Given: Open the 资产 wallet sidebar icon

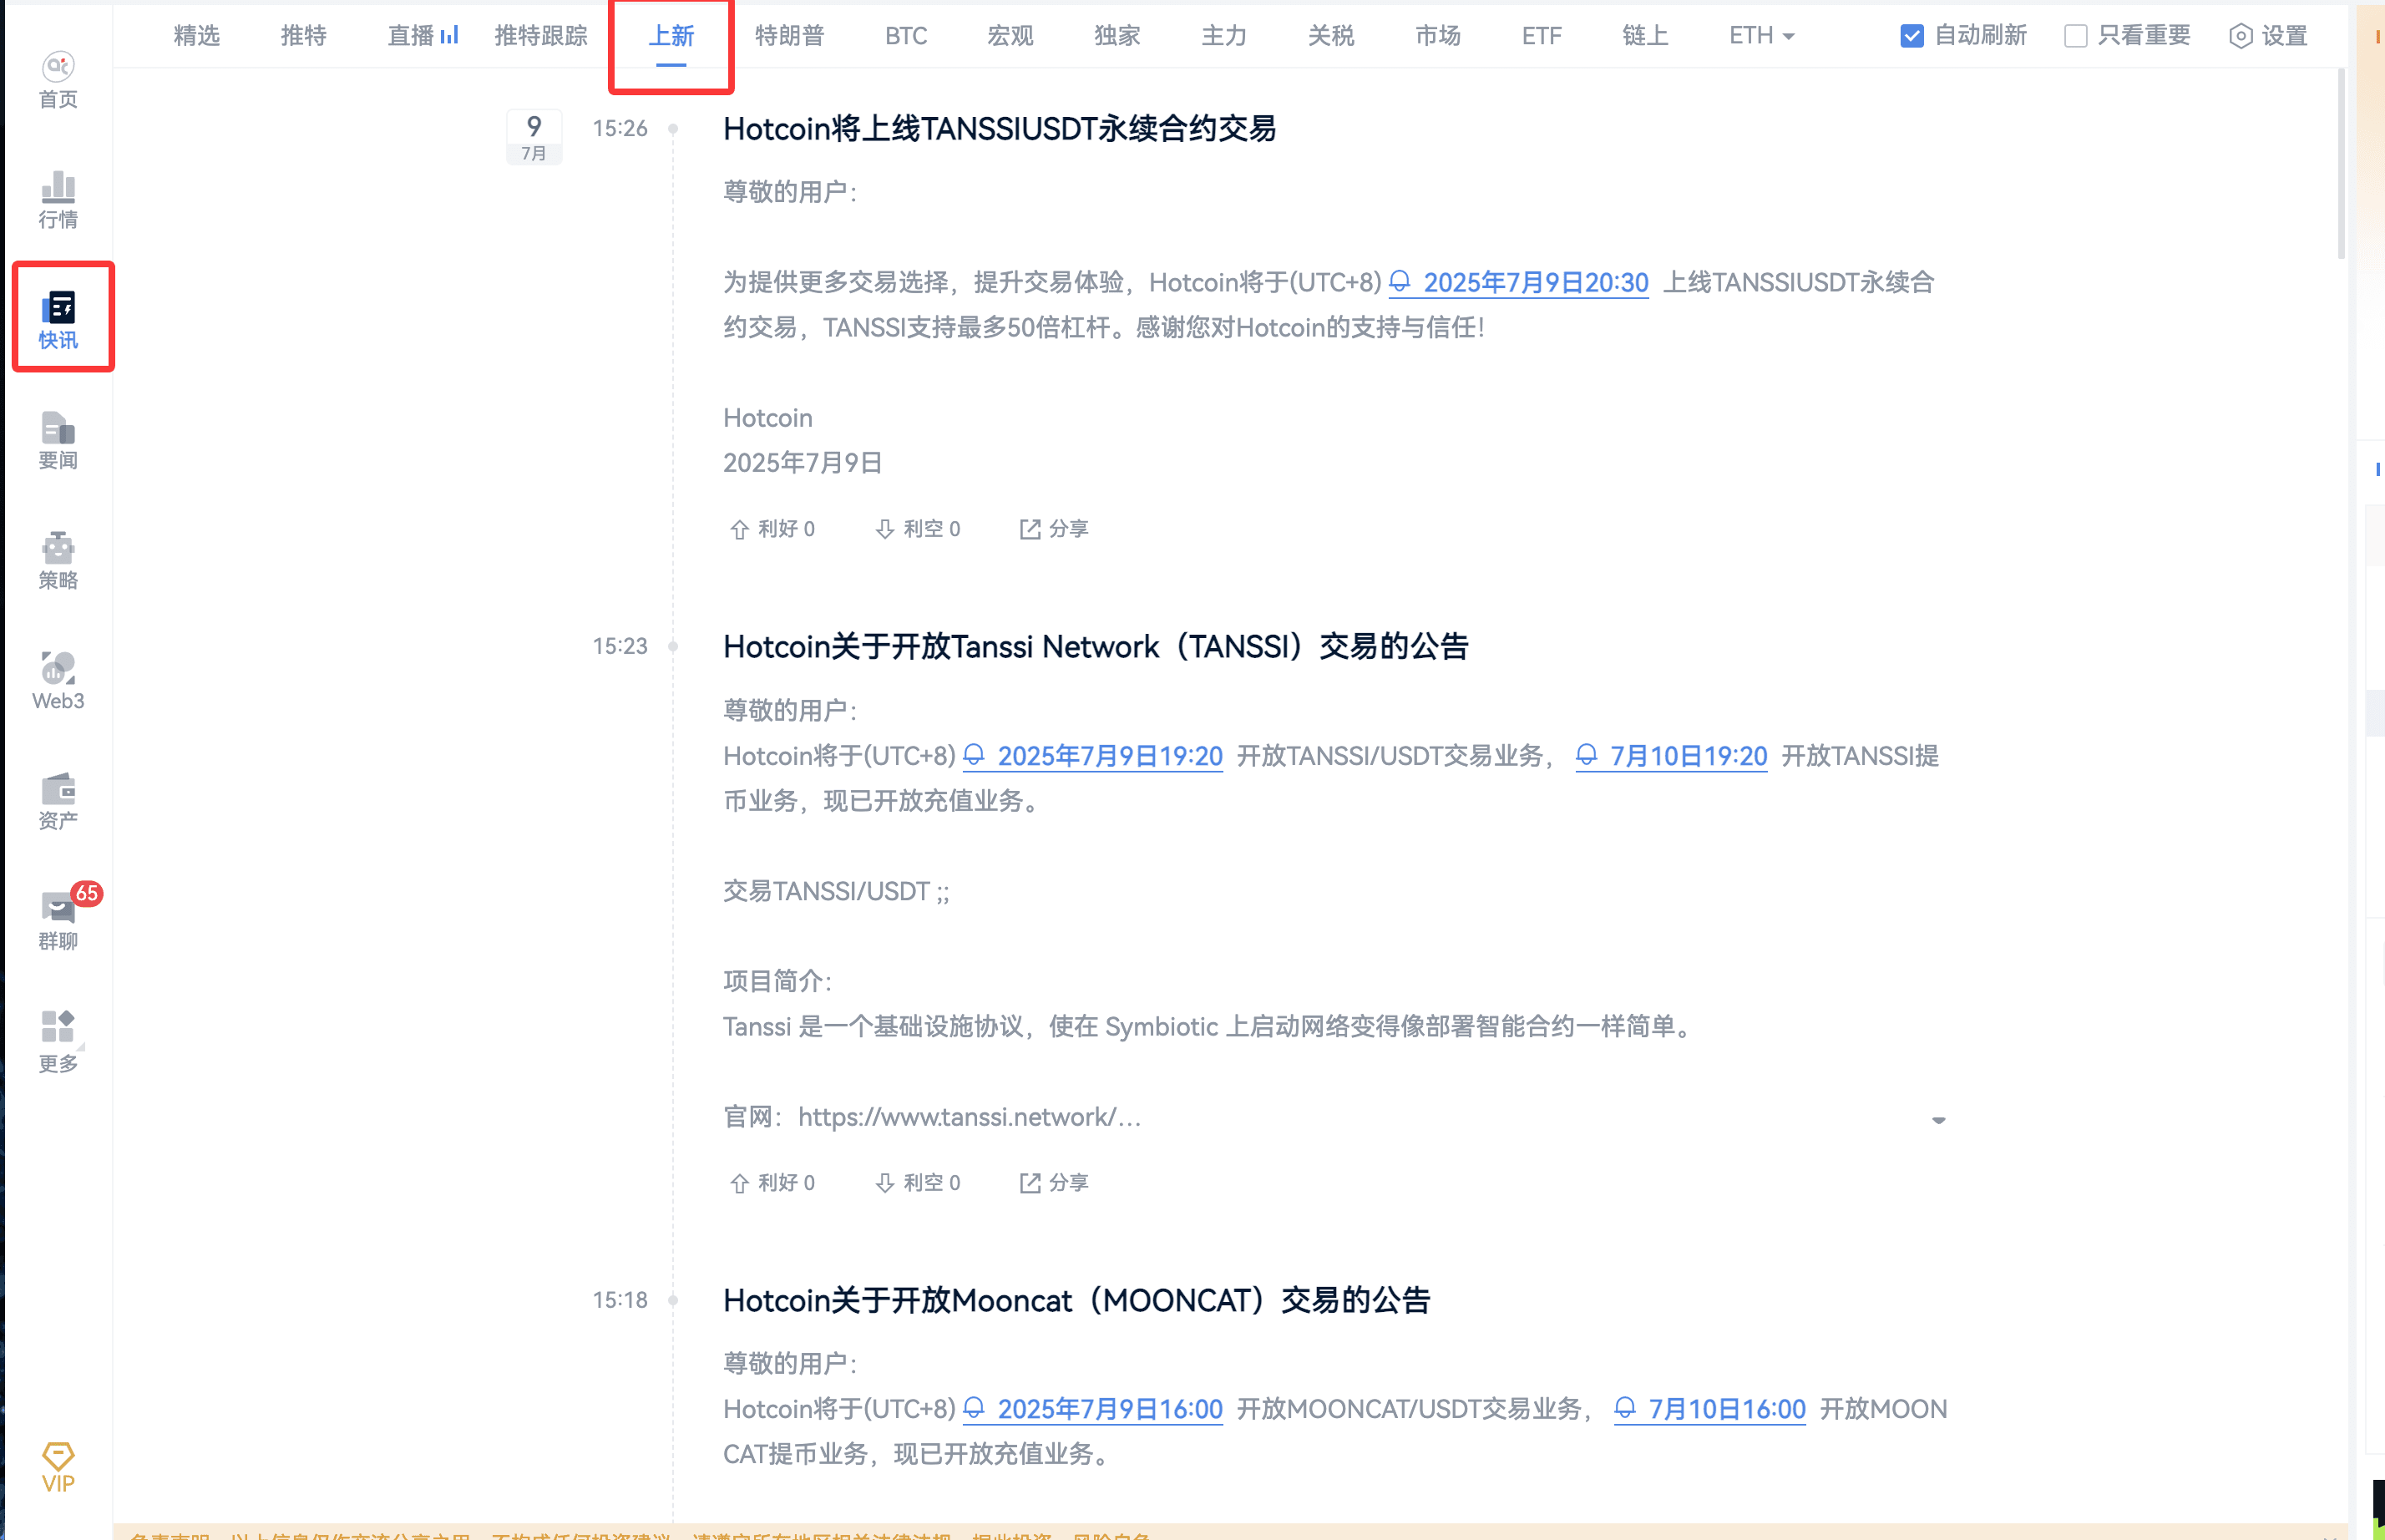Looking at the screenshot, I should click(58, 801).
